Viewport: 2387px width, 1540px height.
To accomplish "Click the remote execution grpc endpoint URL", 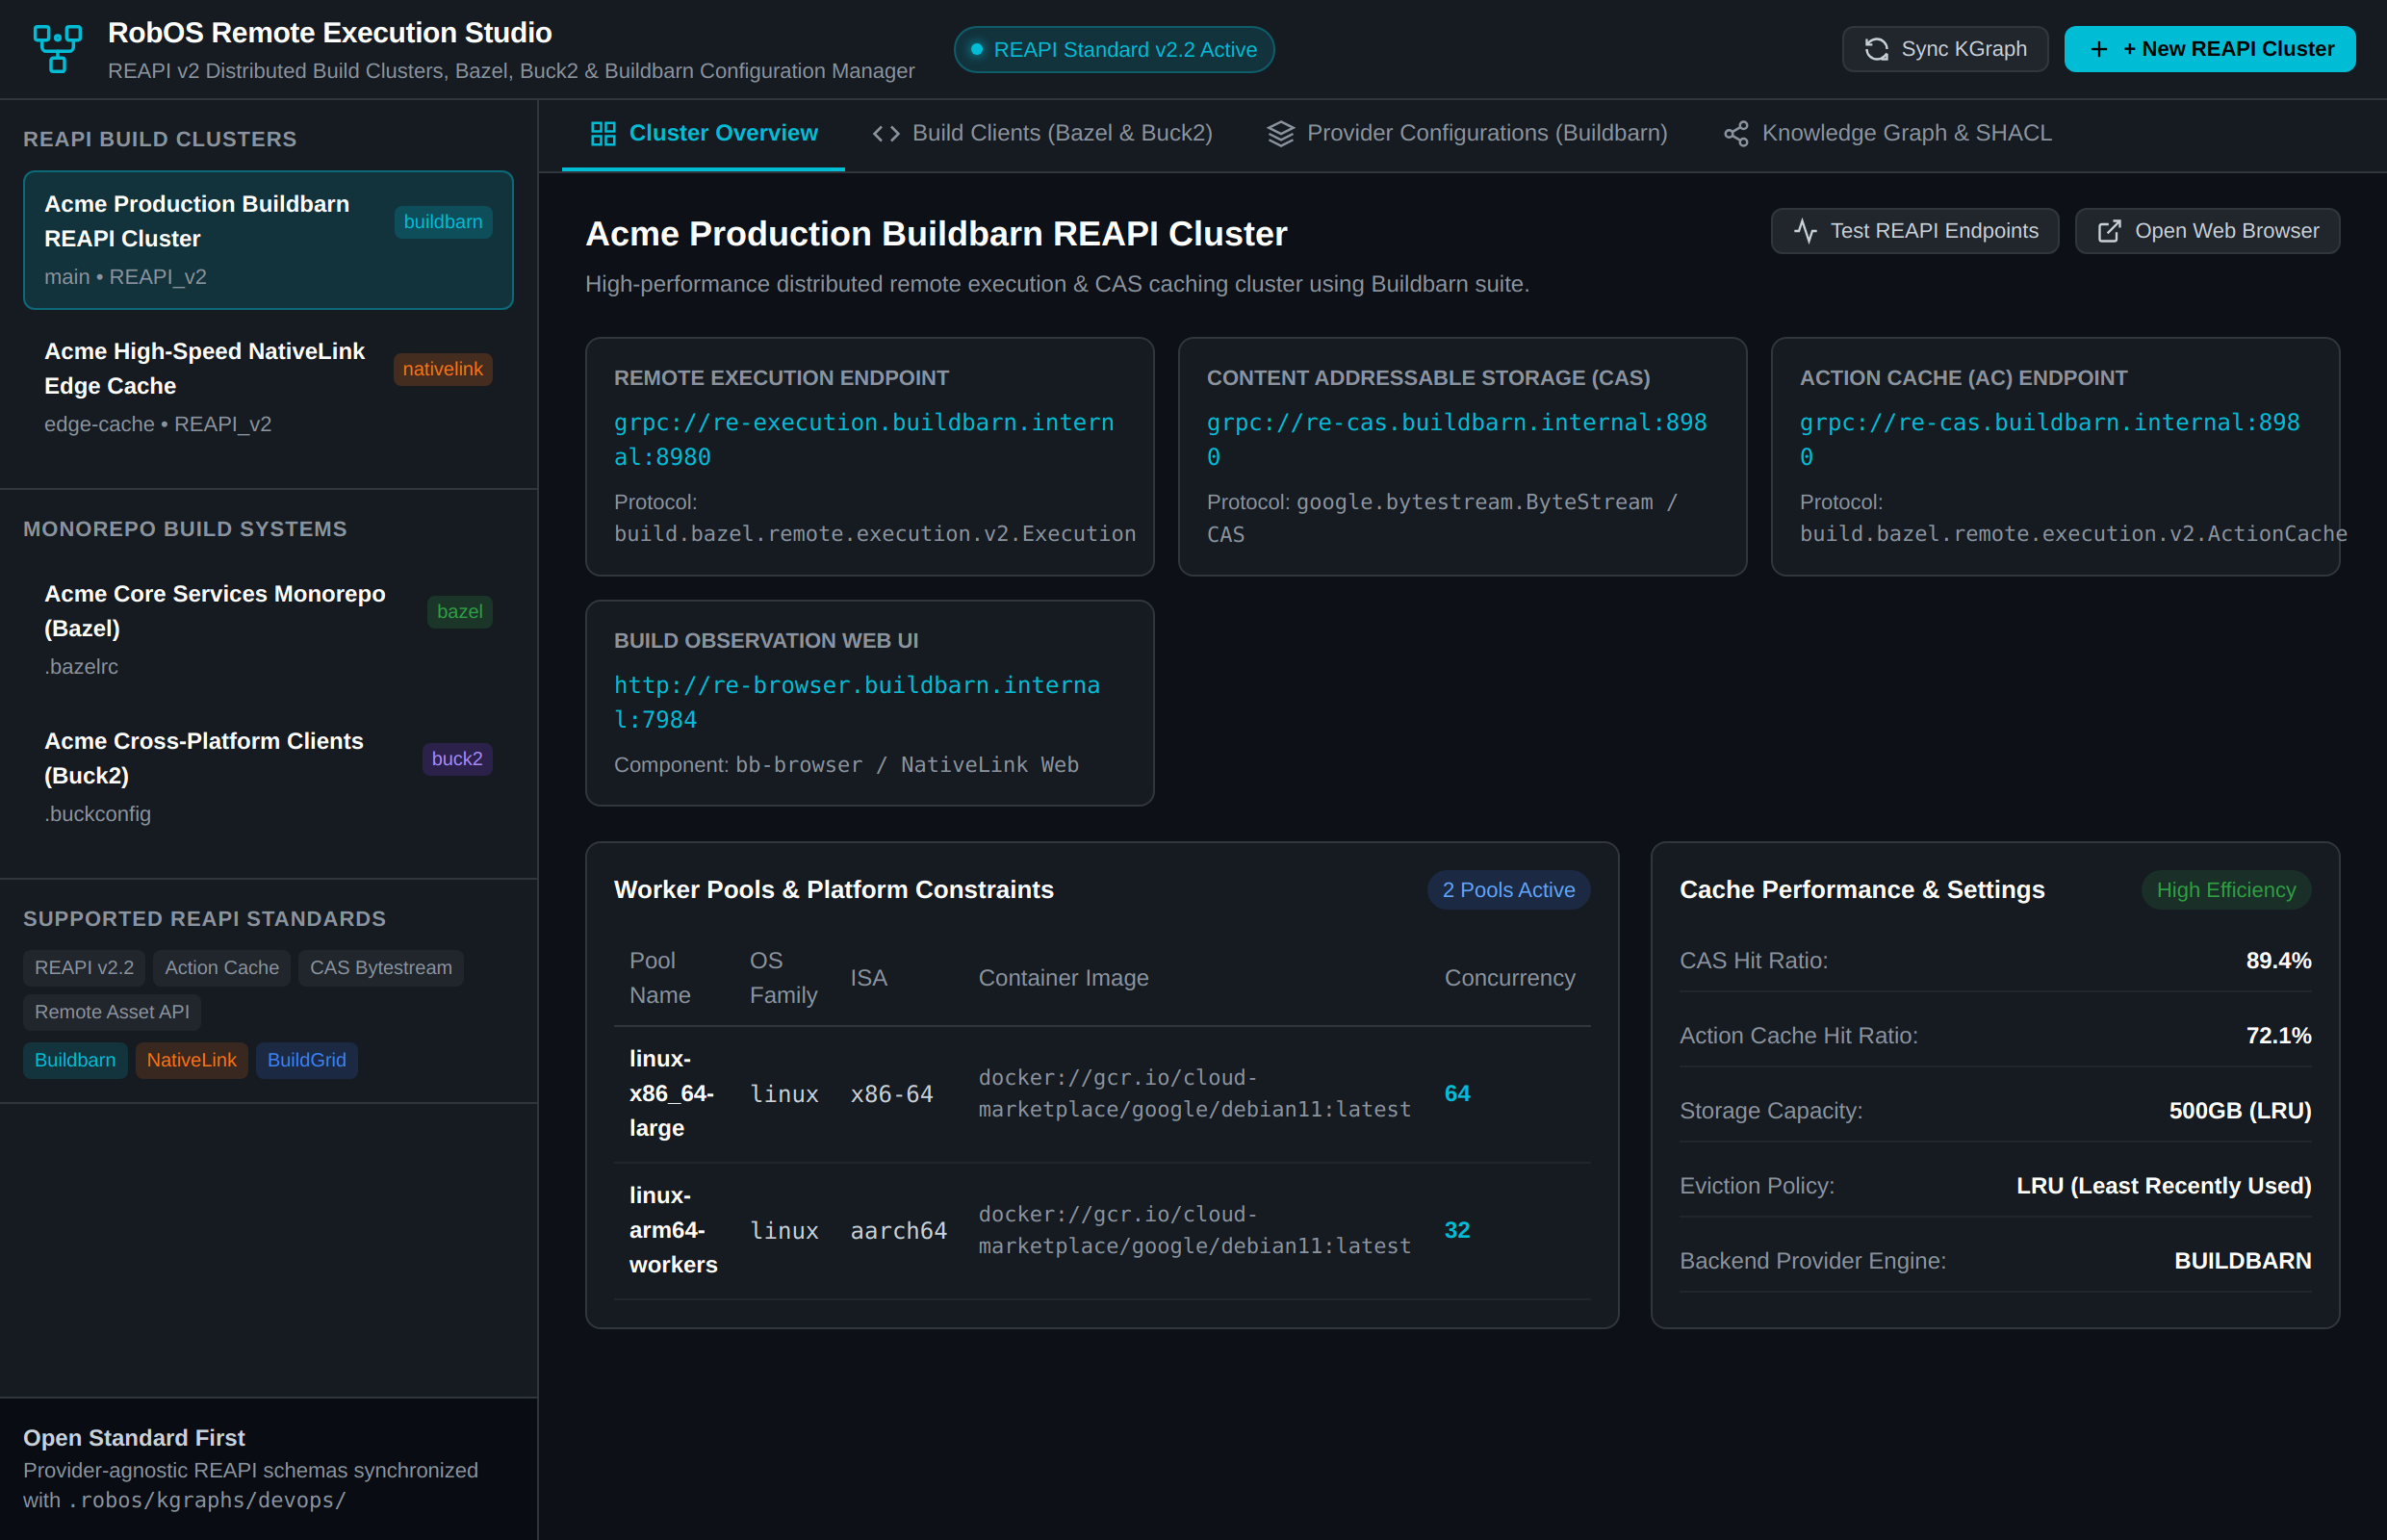I will [x=864, y=440].
